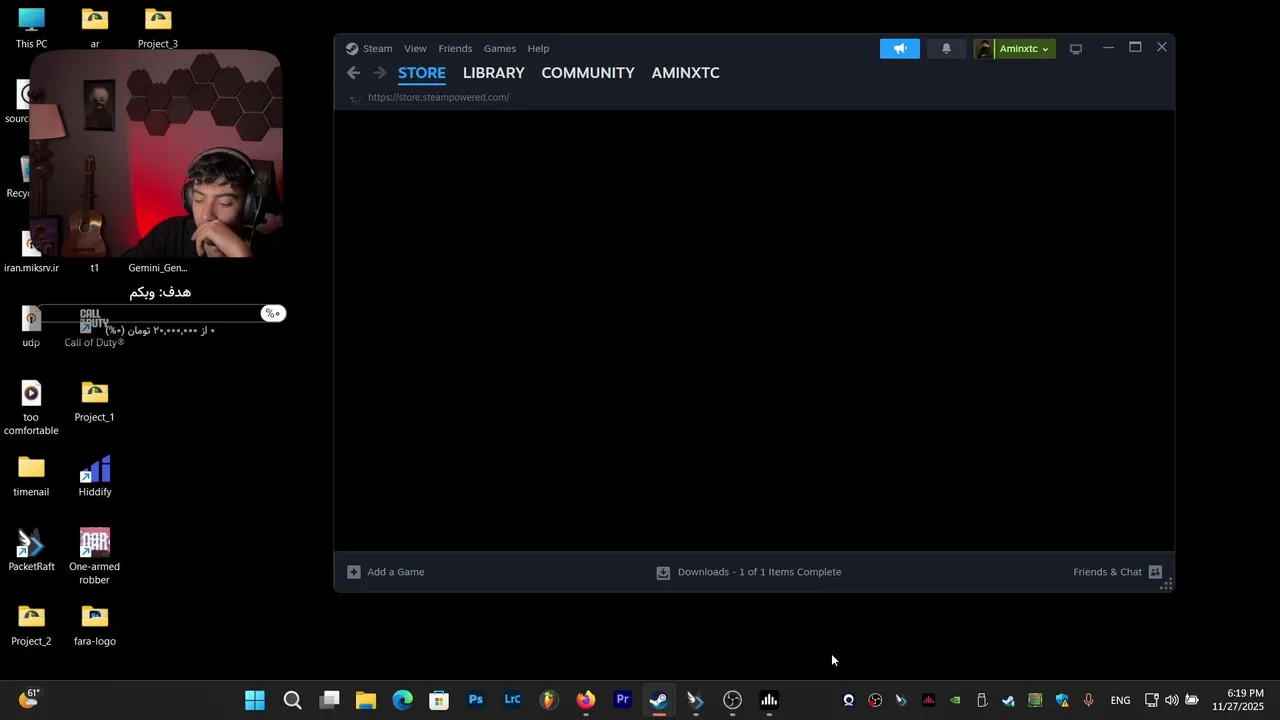Switch to the LIBRARY tab

click(x=494, y=73)
